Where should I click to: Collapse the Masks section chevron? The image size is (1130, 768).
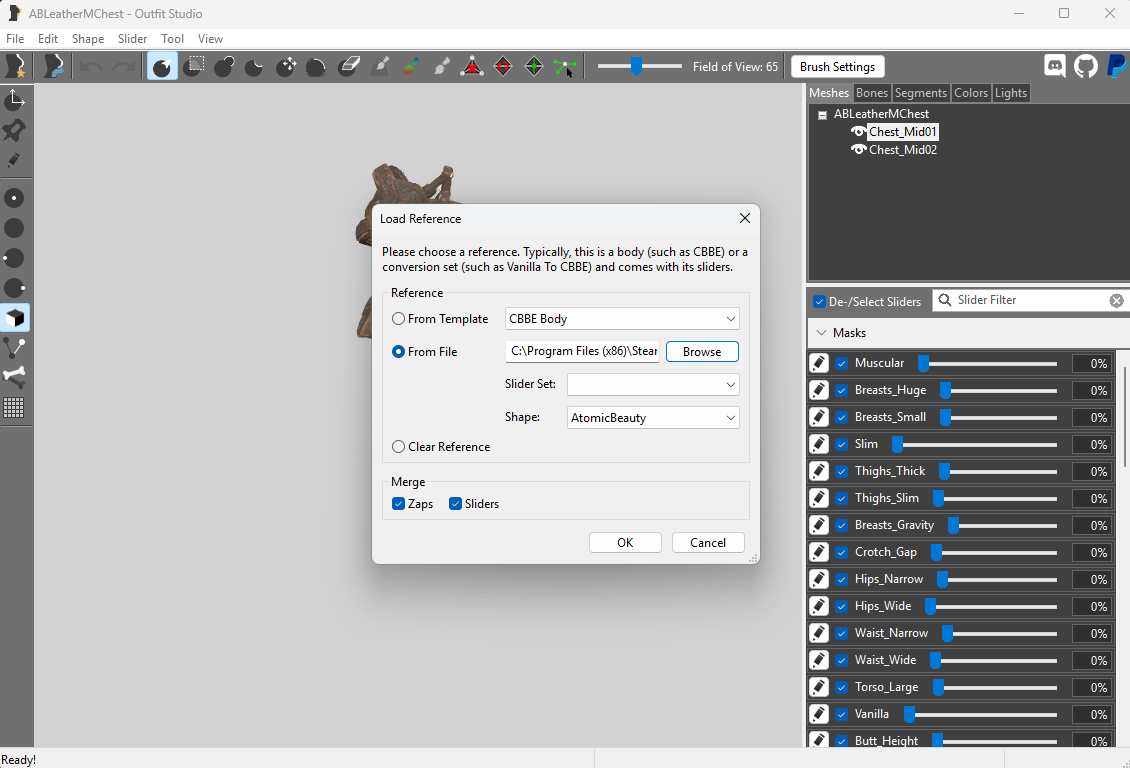coord(822,333)
